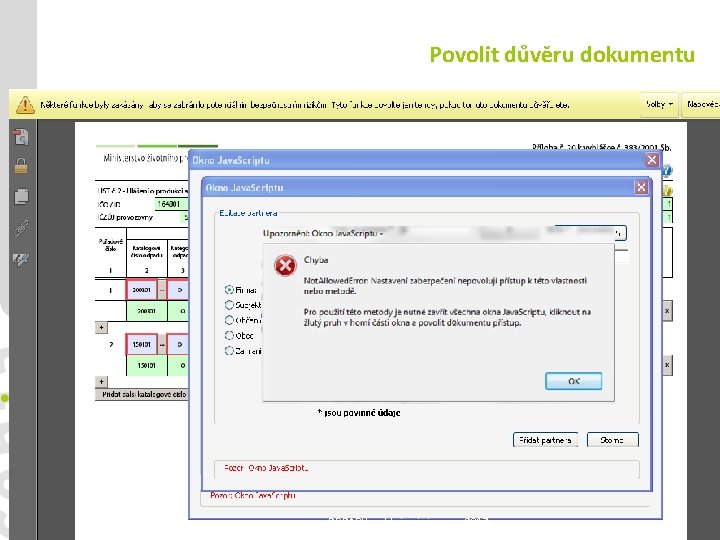The height and width of the screenshot is (540, 720).
Task: Open the pages panel icon in sidebar
Action: tap(21, 137)
